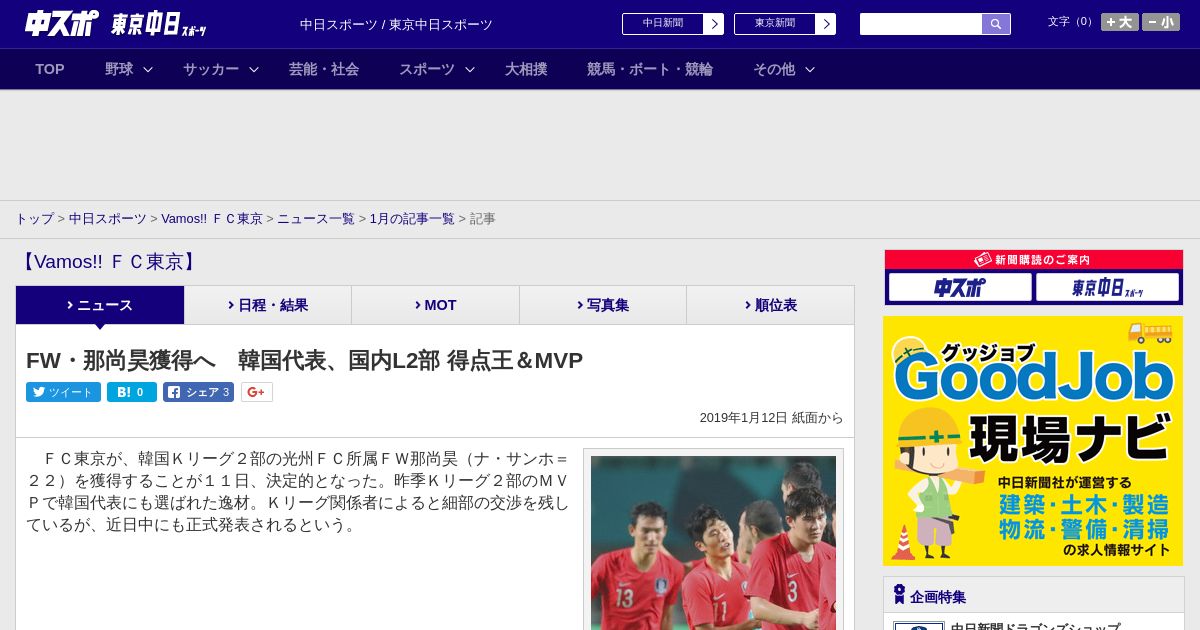Switch to the 写真集 tab
This screenshot has height=630, width=1200.
(603, 305)
